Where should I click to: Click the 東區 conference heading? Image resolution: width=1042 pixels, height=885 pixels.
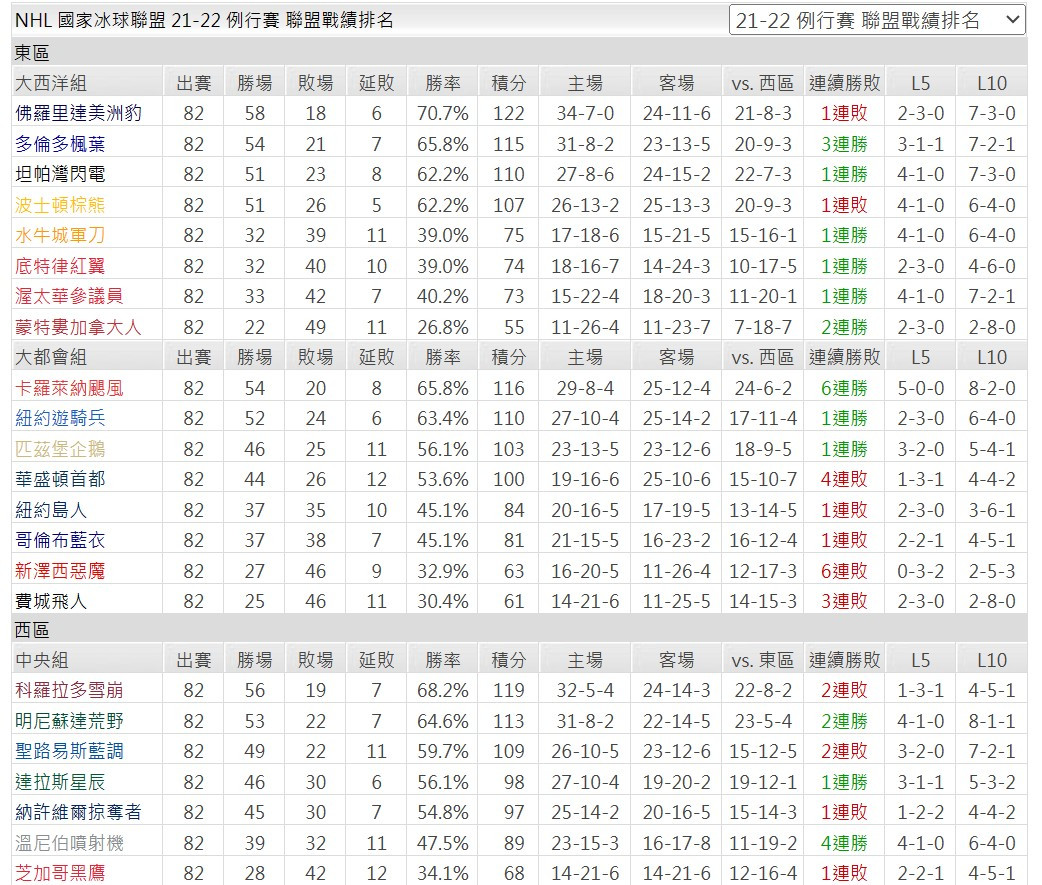(x=33, y=52)
